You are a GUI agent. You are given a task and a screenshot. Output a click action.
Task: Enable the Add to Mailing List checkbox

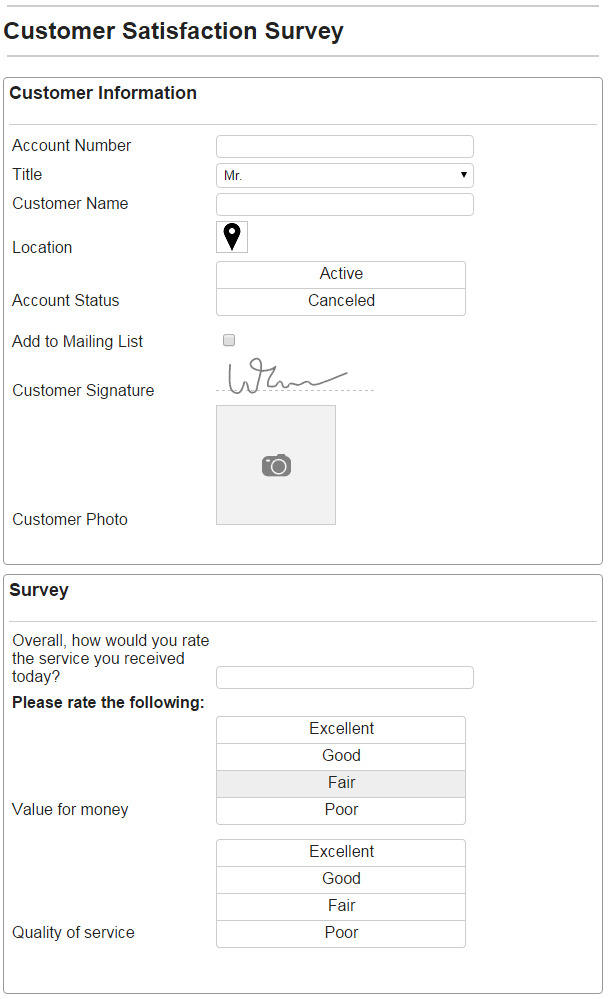tap(229, 340)
